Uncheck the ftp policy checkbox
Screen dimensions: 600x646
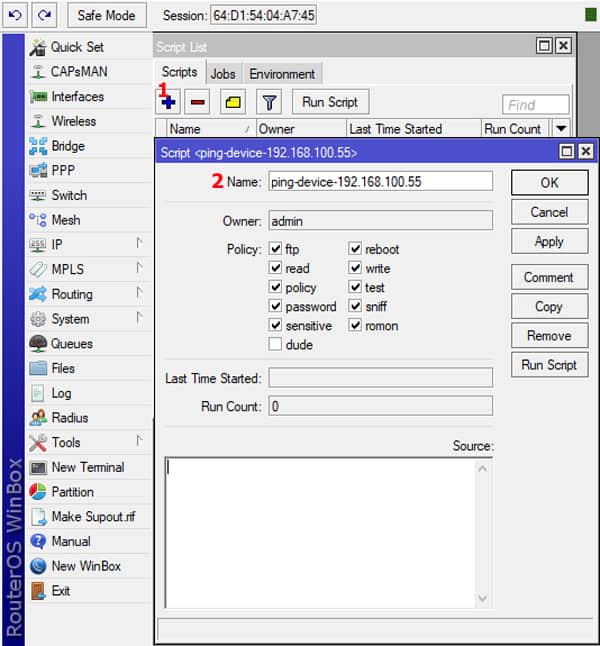[x=275, y=249]
